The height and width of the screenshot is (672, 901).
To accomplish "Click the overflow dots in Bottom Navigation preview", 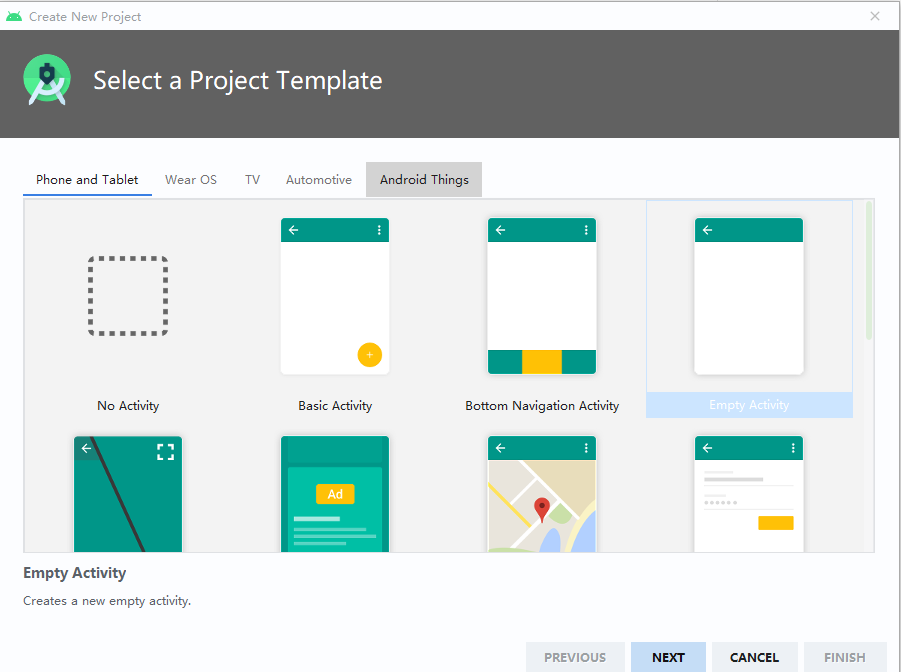I will pyautogui.click(x=586, y=230).
